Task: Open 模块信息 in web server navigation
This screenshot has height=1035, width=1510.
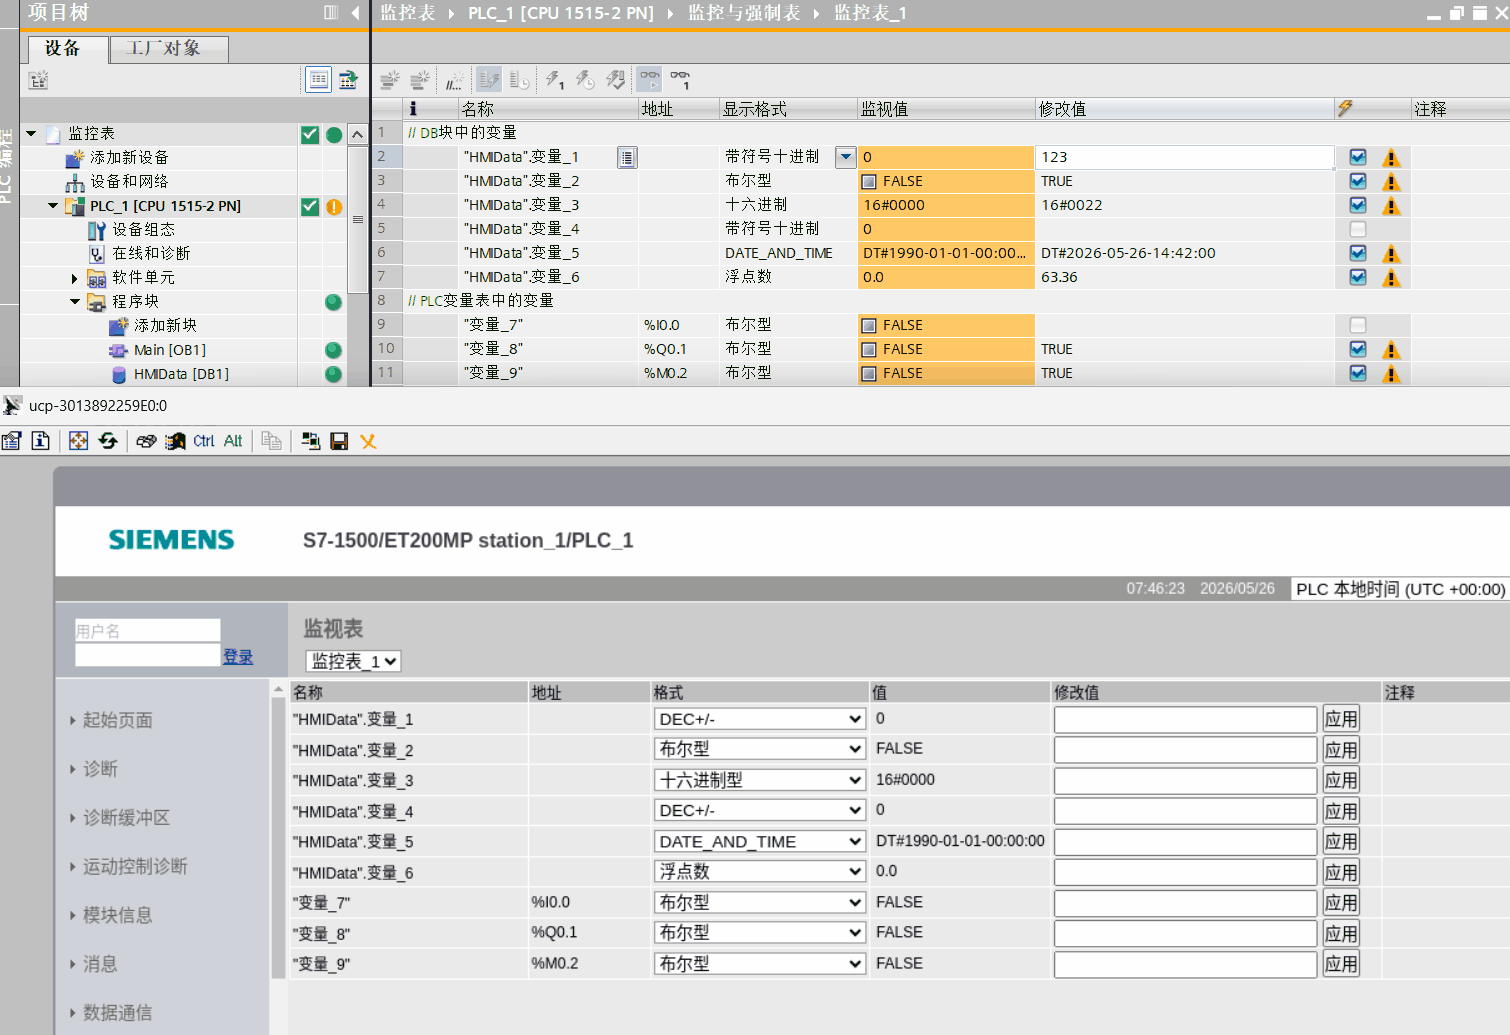Action: click(x=118, y=915)
